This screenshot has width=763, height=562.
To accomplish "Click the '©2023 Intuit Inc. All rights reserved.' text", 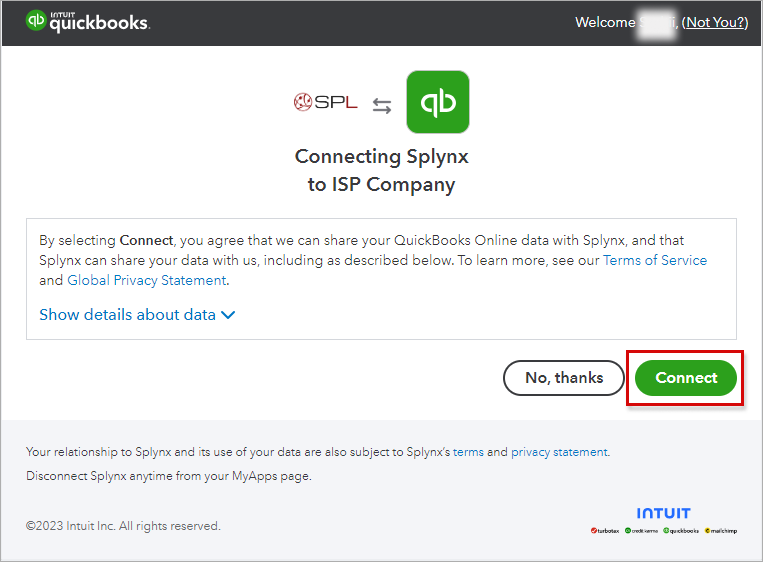I will click(123, 526).
